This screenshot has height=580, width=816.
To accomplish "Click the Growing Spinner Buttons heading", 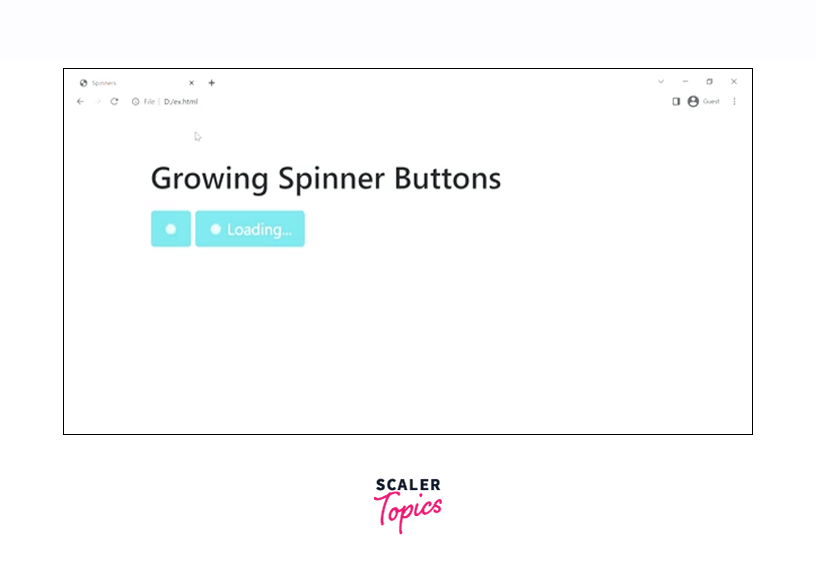I will coord(325,179).
